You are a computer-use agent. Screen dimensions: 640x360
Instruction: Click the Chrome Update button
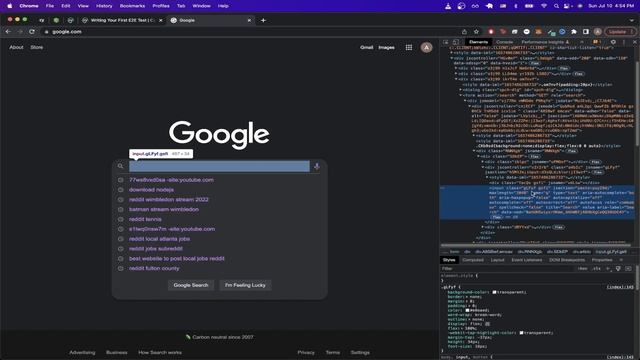click(620, 31)
